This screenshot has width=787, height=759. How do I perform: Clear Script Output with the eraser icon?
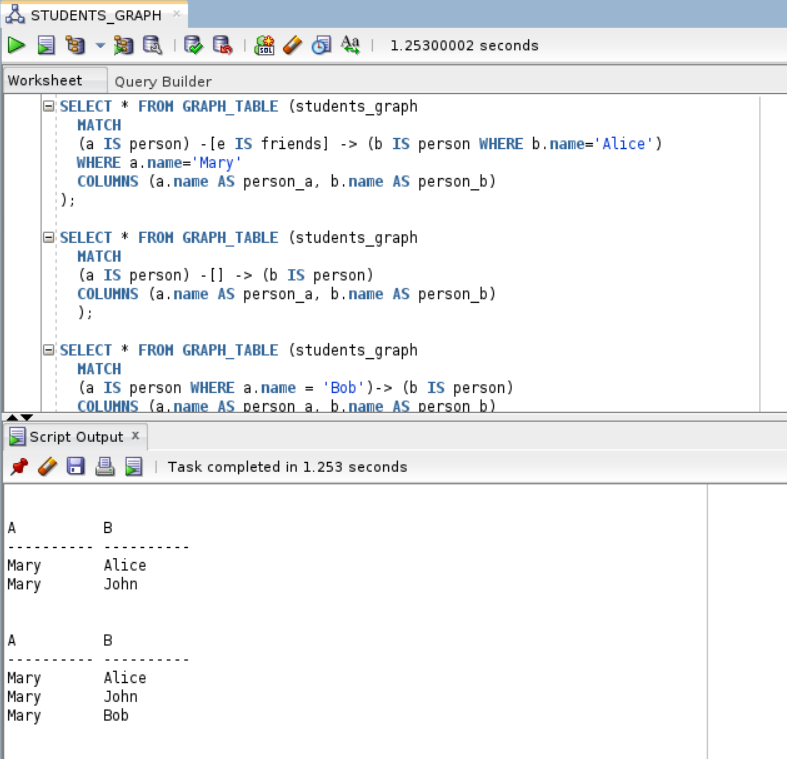[47, 467]
